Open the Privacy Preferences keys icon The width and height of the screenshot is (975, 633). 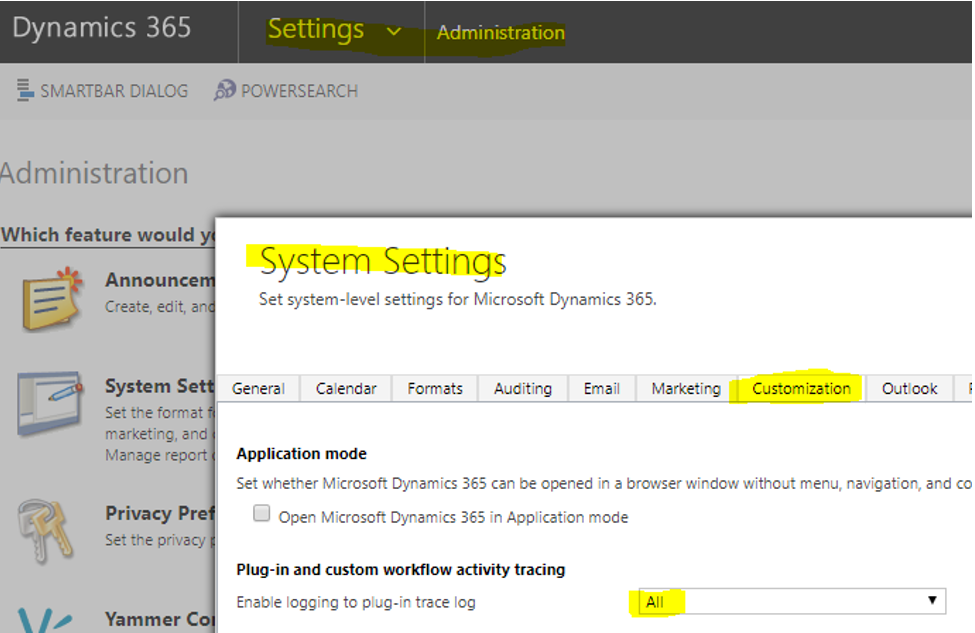[45, 530]
